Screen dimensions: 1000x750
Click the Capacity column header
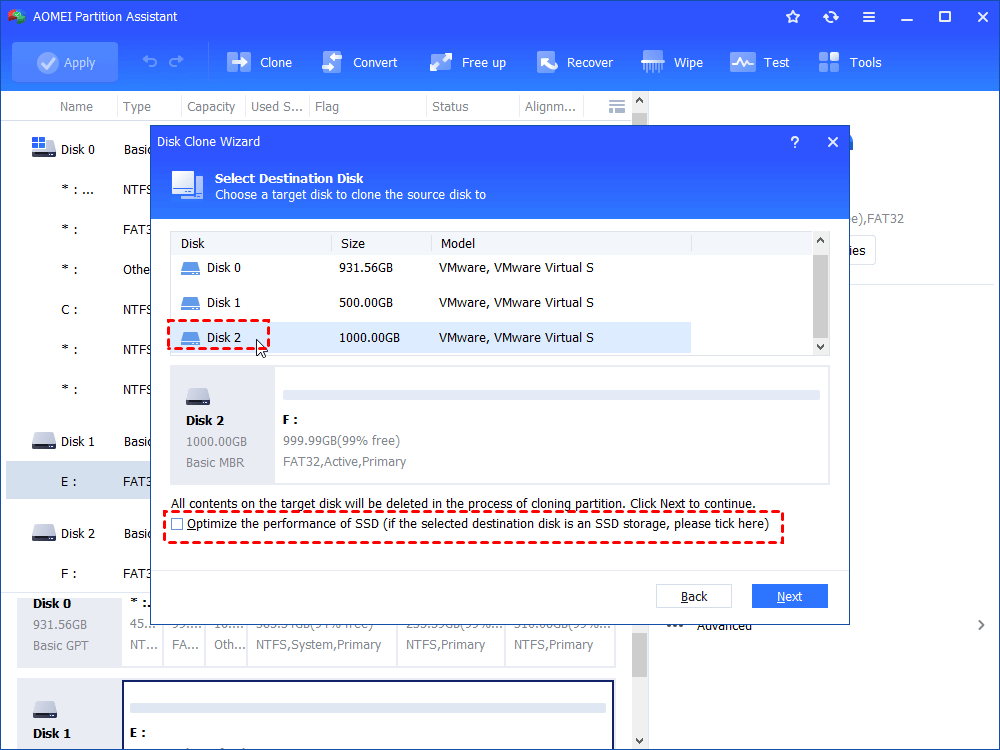pyautogui.click(x=211, y=107)
